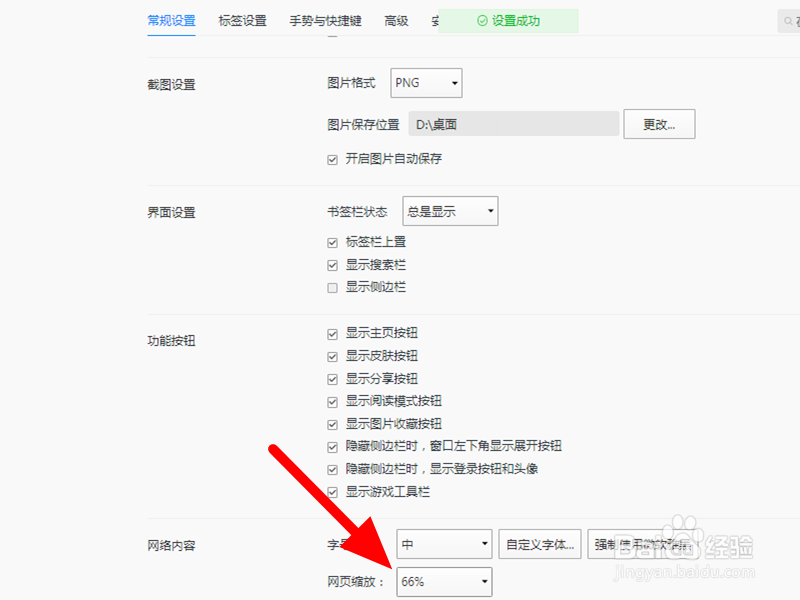Uncheck 显示主页按钮
The height and width of the screenshot is (600, 800).
pyautogui.click(x=332, y=334)
